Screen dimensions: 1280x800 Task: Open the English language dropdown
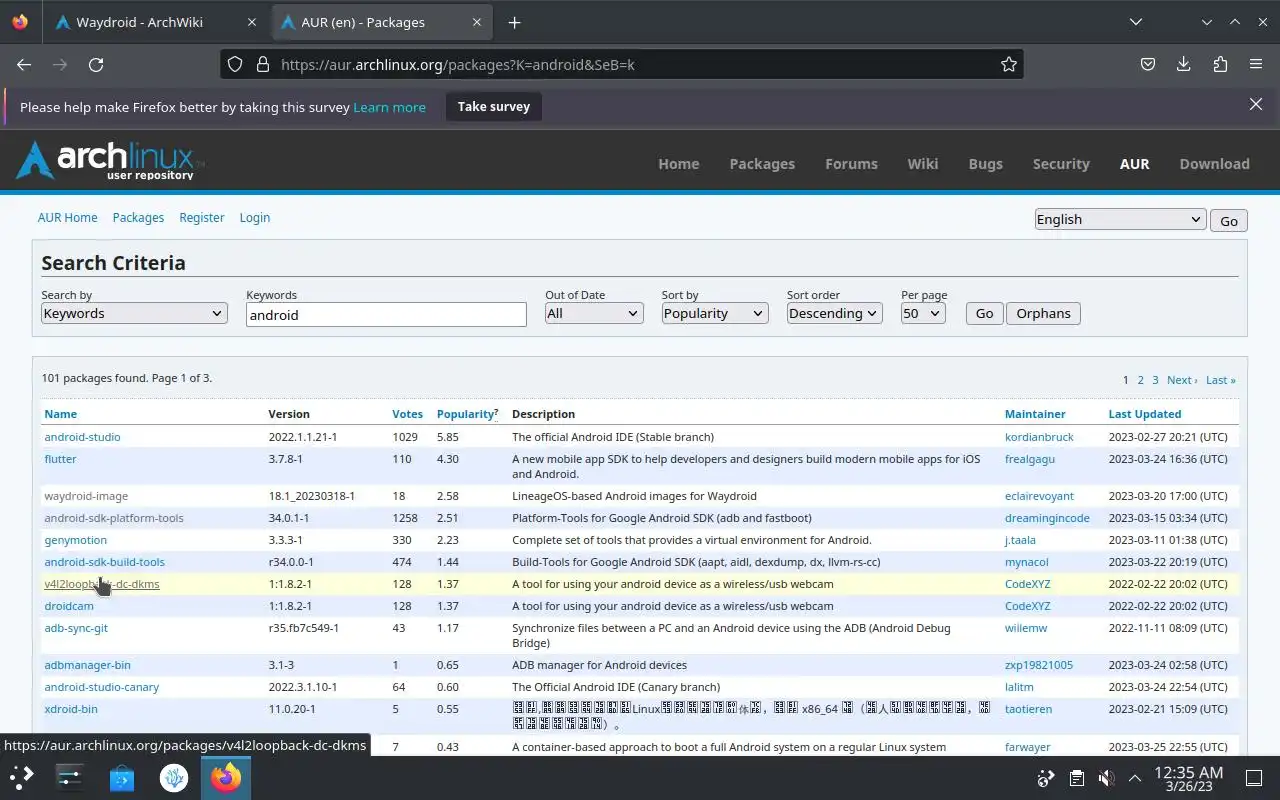pyautogui.click(x=1120, y=219)
